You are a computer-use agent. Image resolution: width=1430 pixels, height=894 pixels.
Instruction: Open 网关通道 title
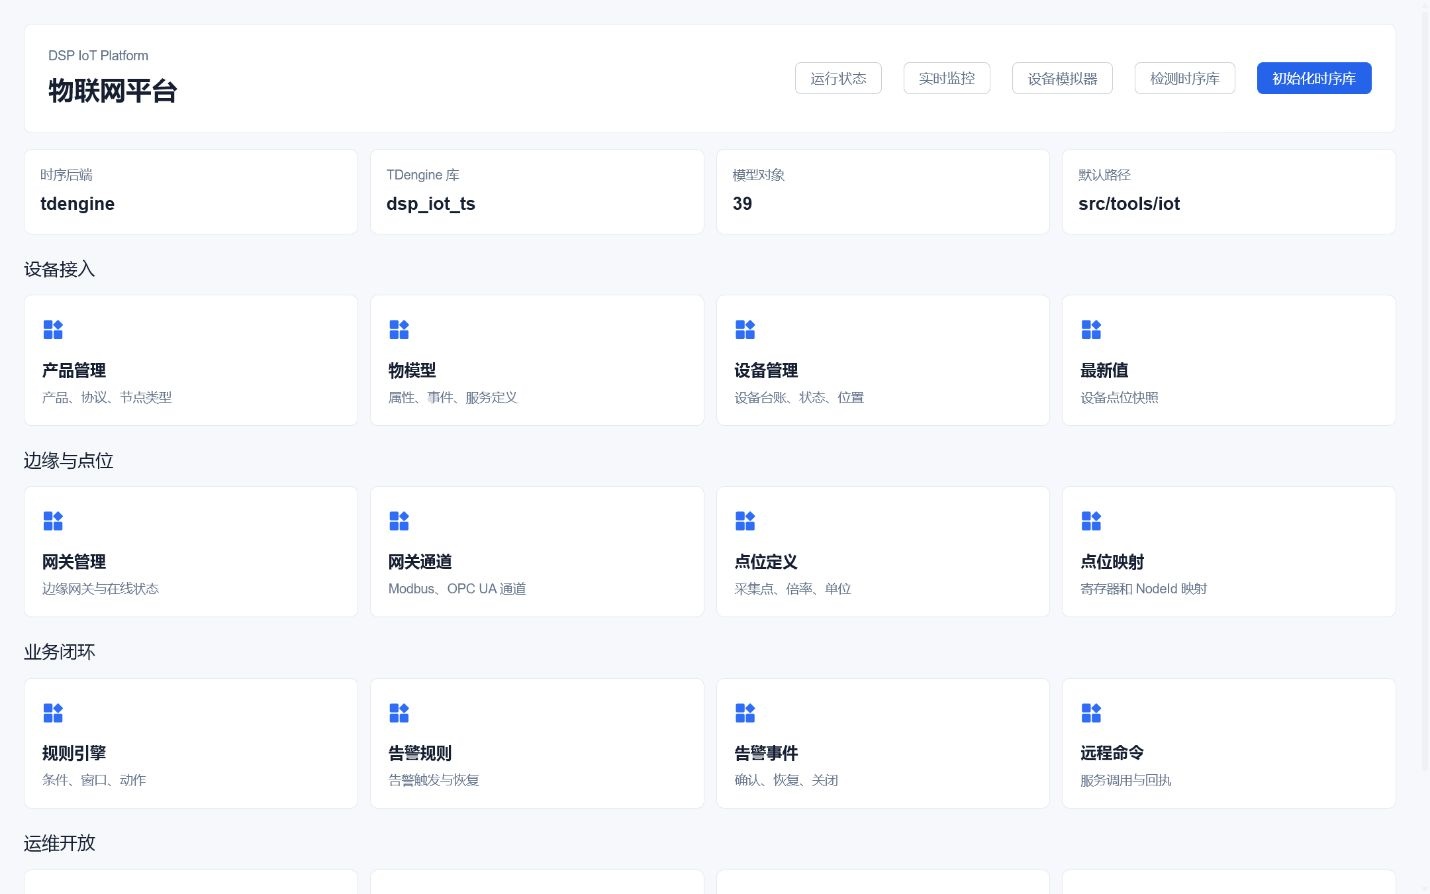click(x=420, y=562)
